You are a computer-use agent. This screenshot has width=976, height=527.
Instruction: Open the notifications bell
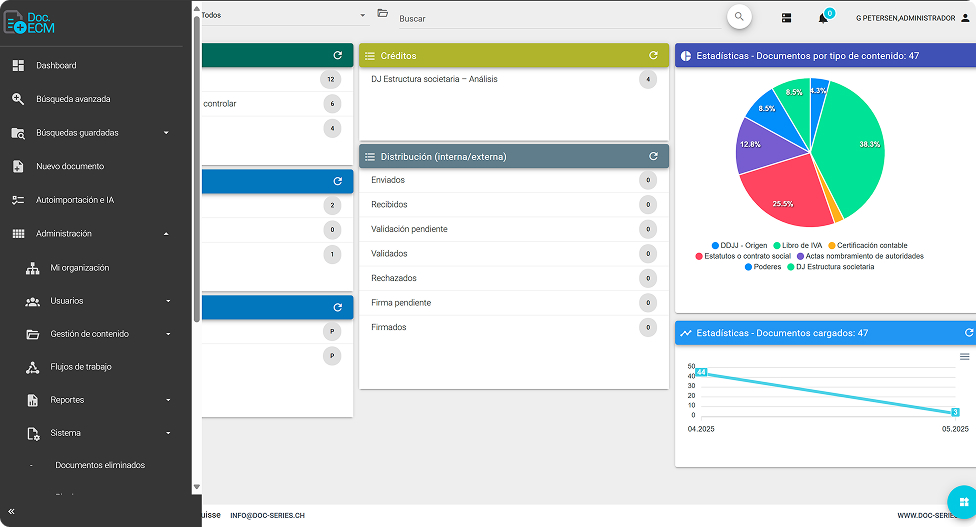tap(823, 18)
